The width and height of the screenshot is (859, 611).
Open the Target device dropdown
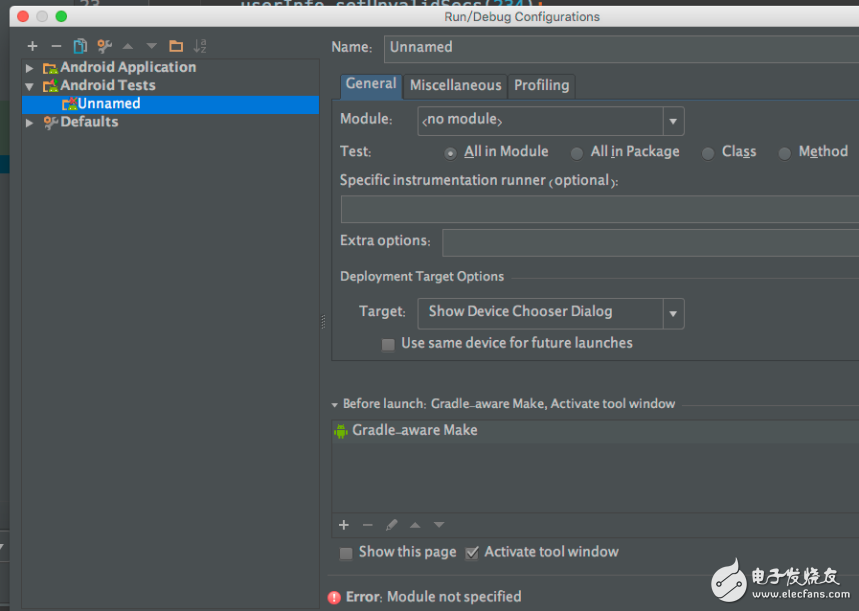(x=673, y=313)
